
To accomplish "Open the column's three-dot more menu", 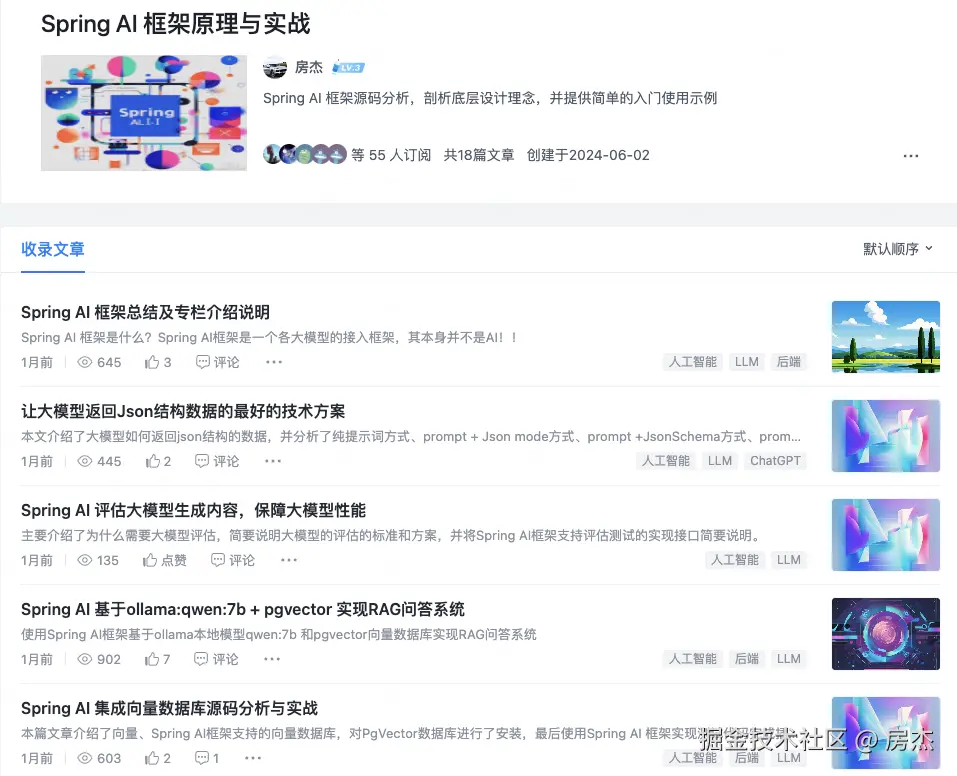I will [911, 156].
